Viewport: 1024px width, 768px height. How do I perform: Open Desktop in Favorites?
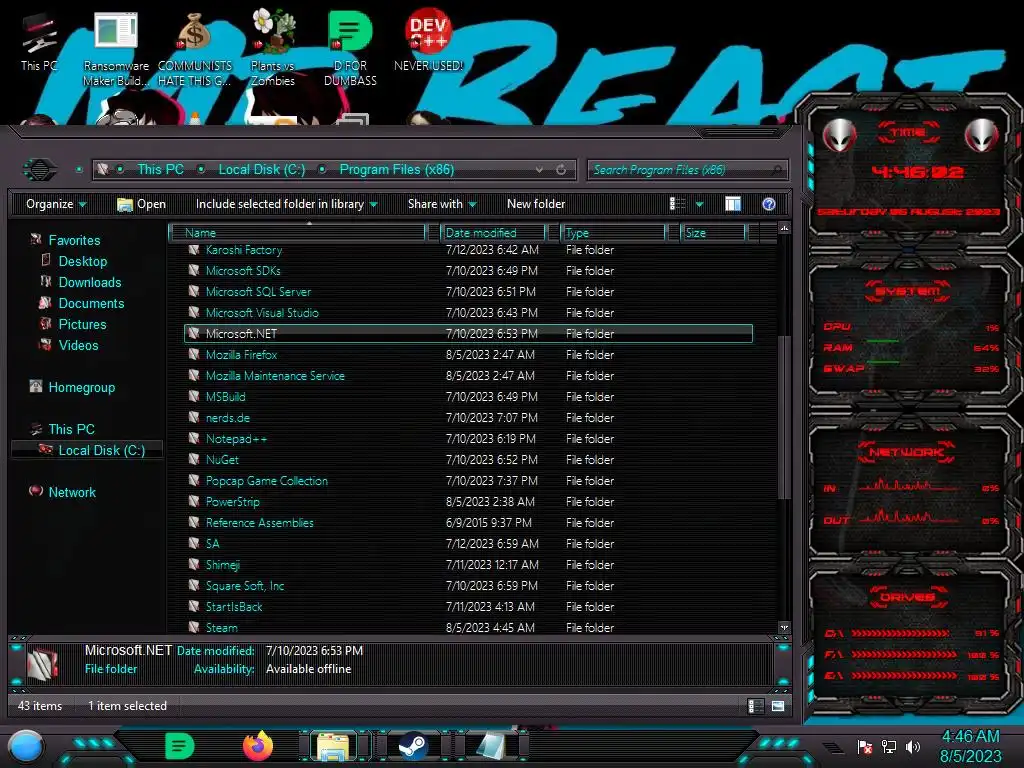(82, 261)
